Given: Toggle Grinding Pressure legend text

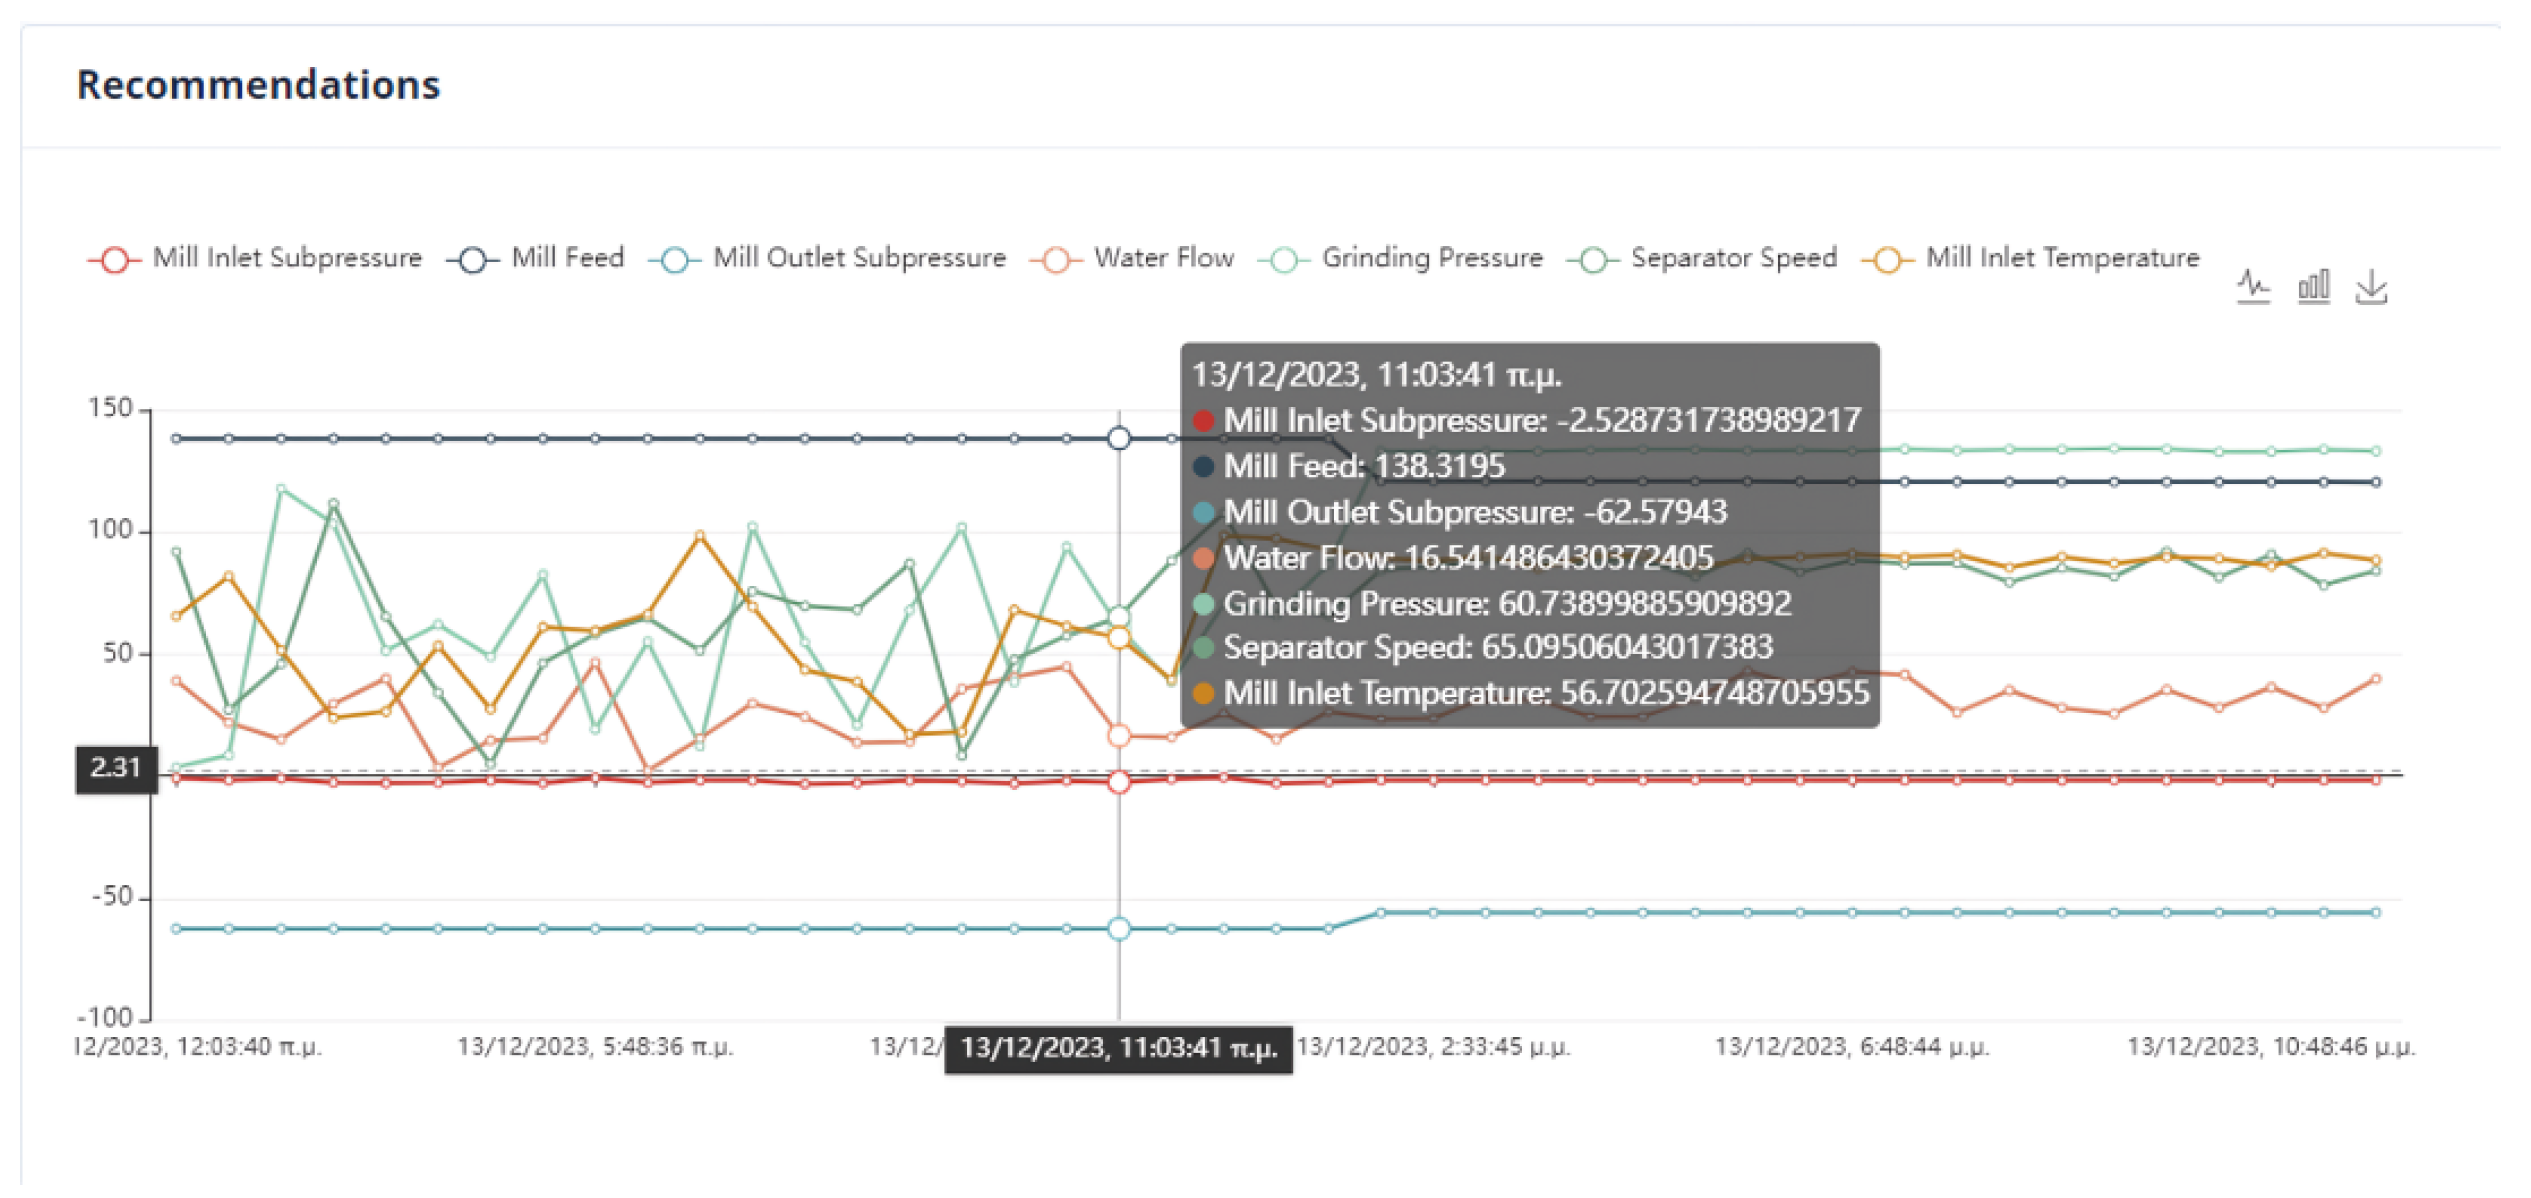Looking at the screenshot, I should (1431, 258).
